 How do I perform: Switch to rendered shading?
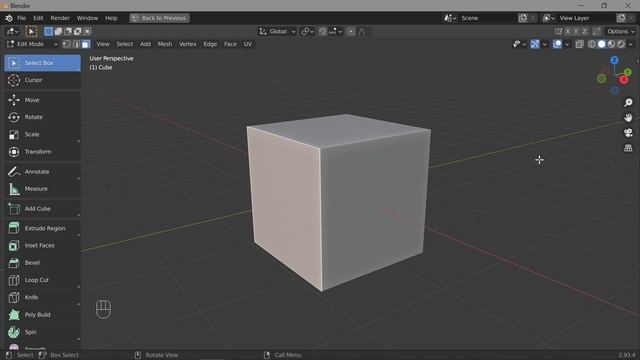(x=621, y=44)
